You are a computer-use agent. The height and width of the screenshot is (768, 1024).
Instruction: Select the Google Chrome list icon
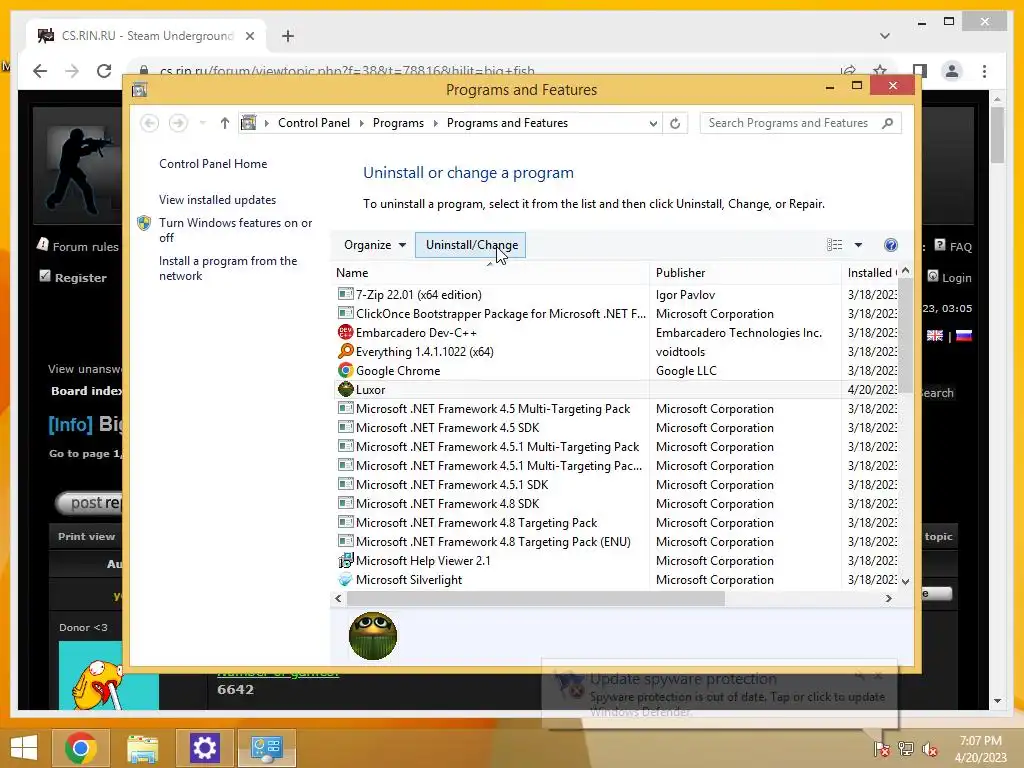pos(345,370)
